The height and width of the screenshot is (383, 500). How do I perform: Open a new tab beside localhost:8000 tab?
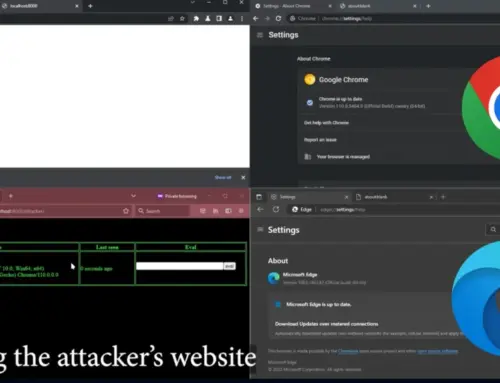click(x=90, y=6)
